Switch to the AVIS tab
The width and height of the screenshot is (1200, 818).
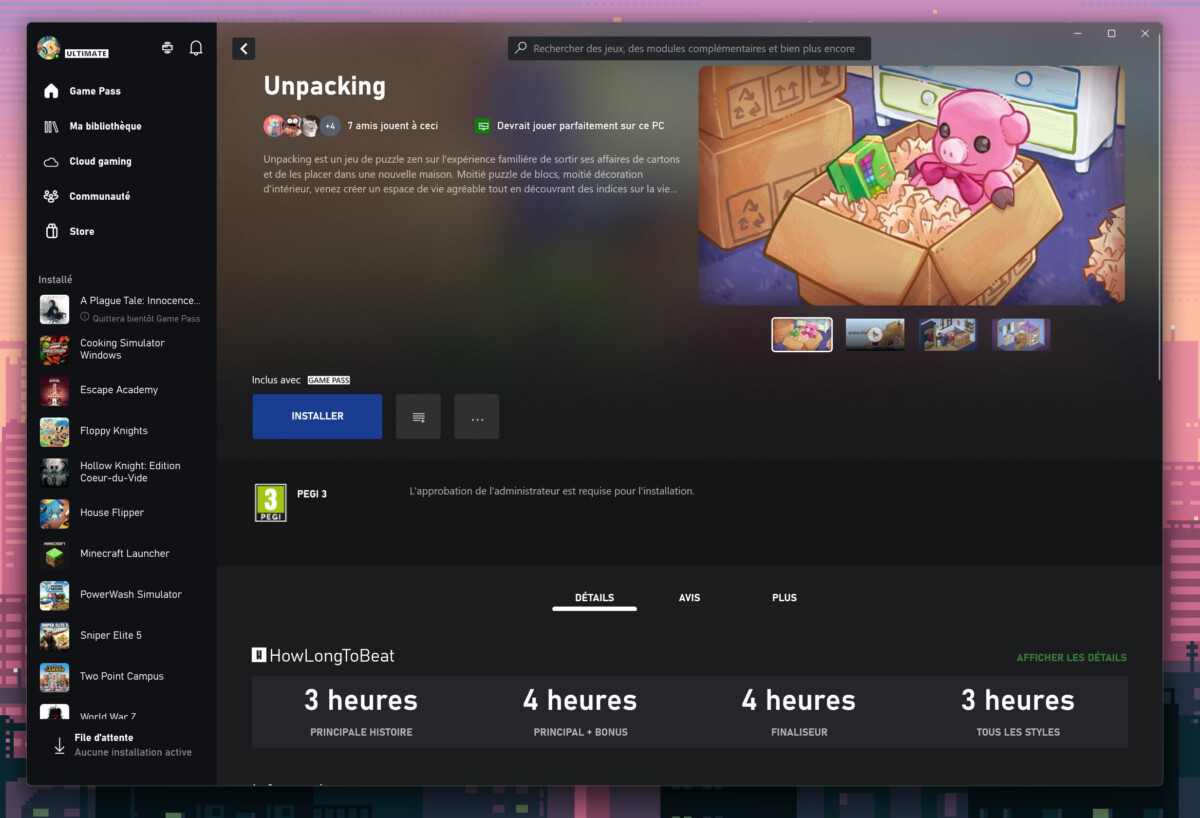tap(689, 598)
